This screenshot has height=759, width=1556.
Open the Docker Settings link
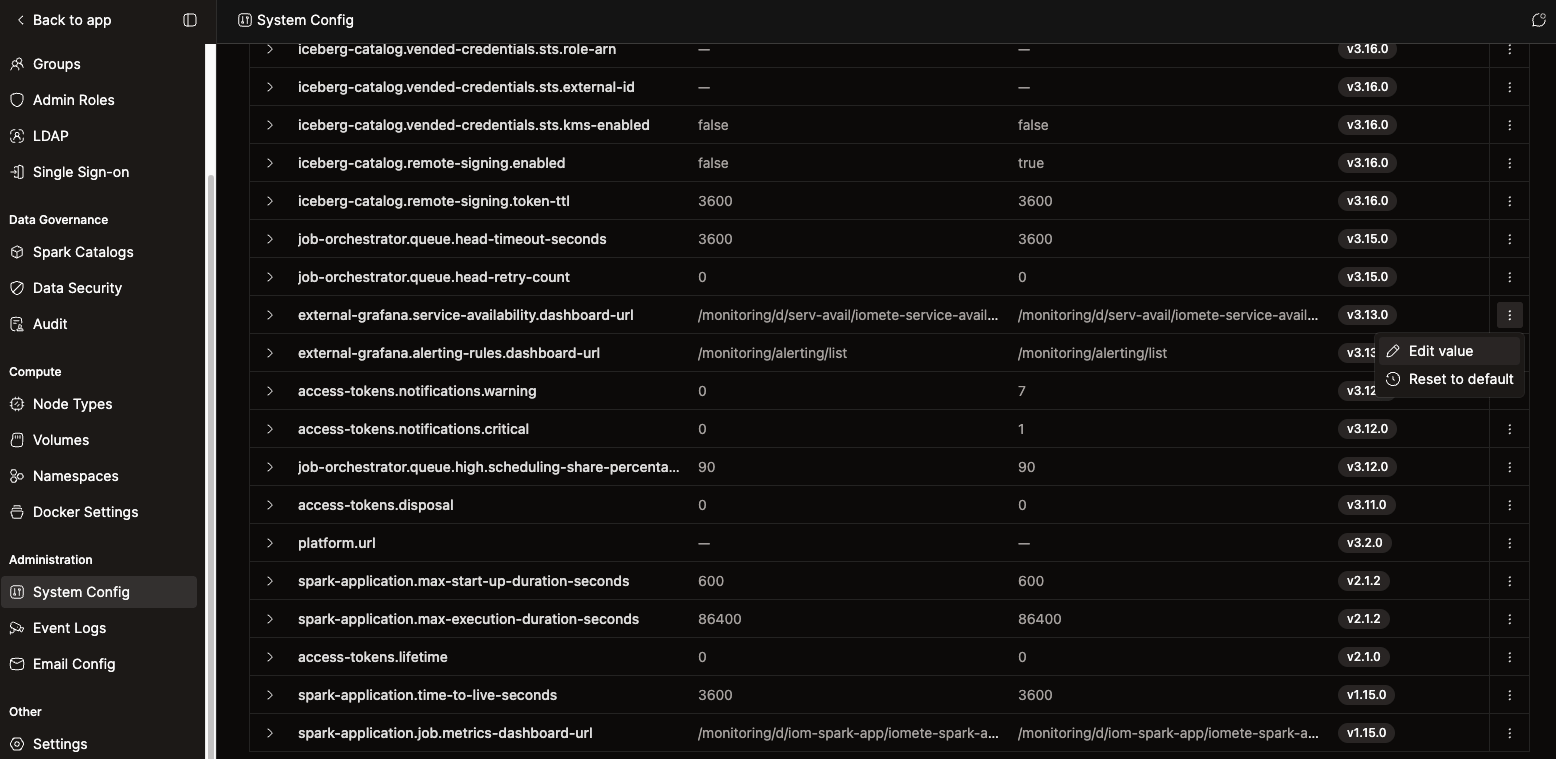(99, 512)
